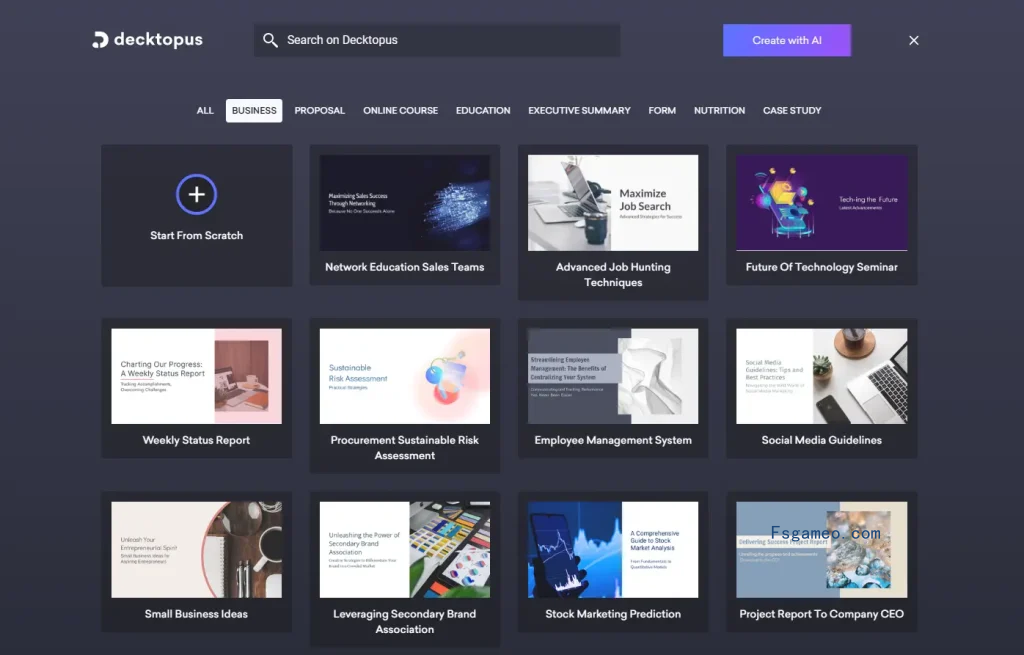The height and width of the screenshot is (655, 1024).
Task: Focus the Search on Decktopus field
Action: pyautogui.click(x=437, y=40)
